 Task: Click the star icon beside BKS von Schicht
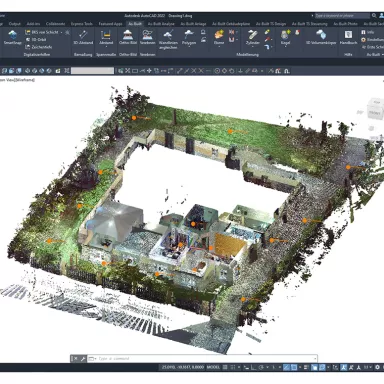[67, 32]
